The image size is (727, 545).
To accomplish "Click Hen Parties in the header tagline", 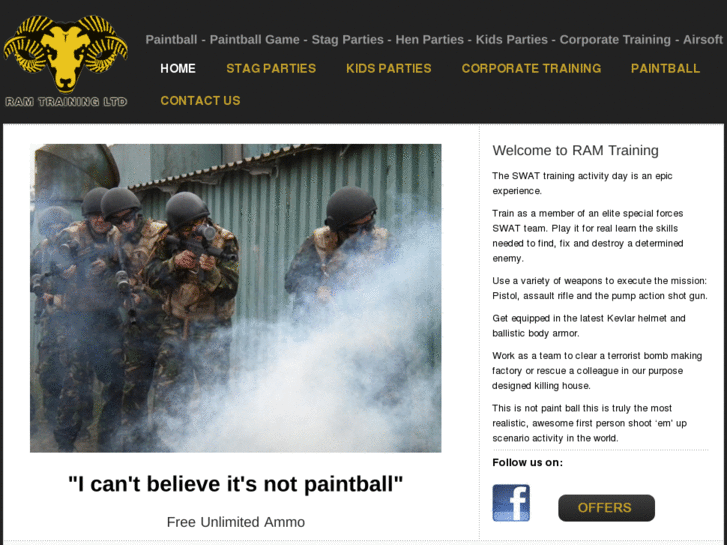I will coord(429,39).
